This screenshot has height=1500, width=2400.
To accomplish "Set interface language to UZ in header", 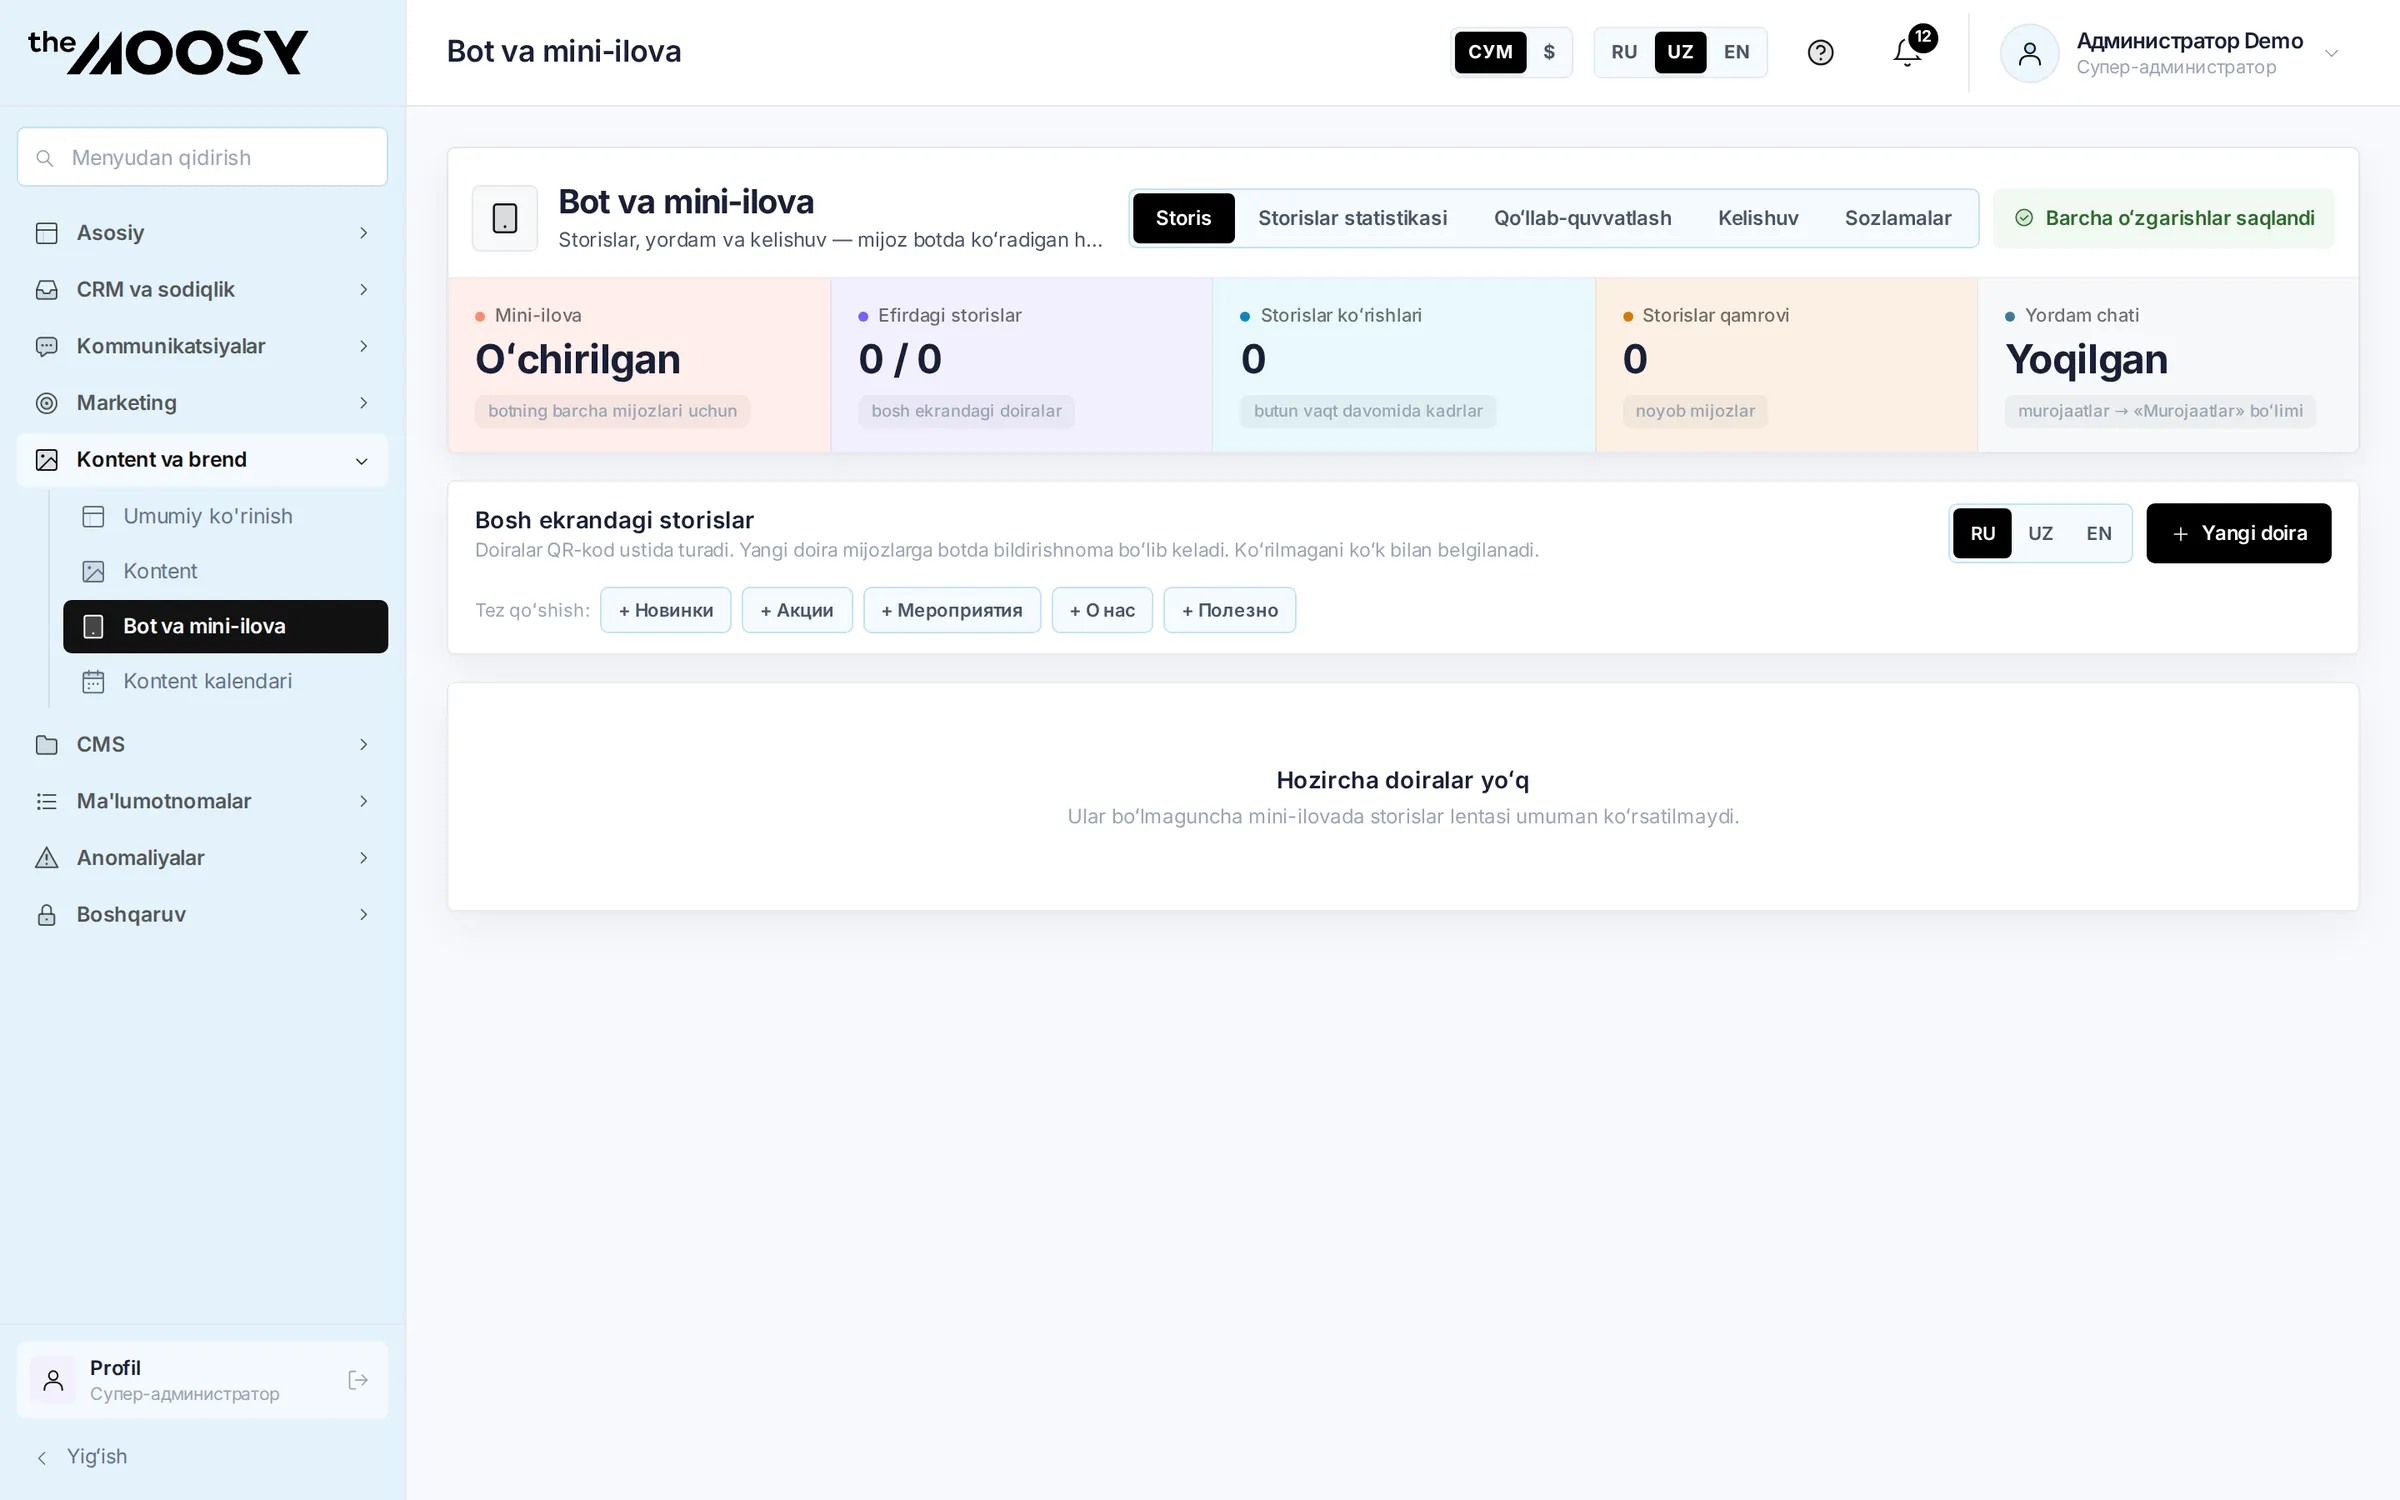I will click(x=1680, y=52).
